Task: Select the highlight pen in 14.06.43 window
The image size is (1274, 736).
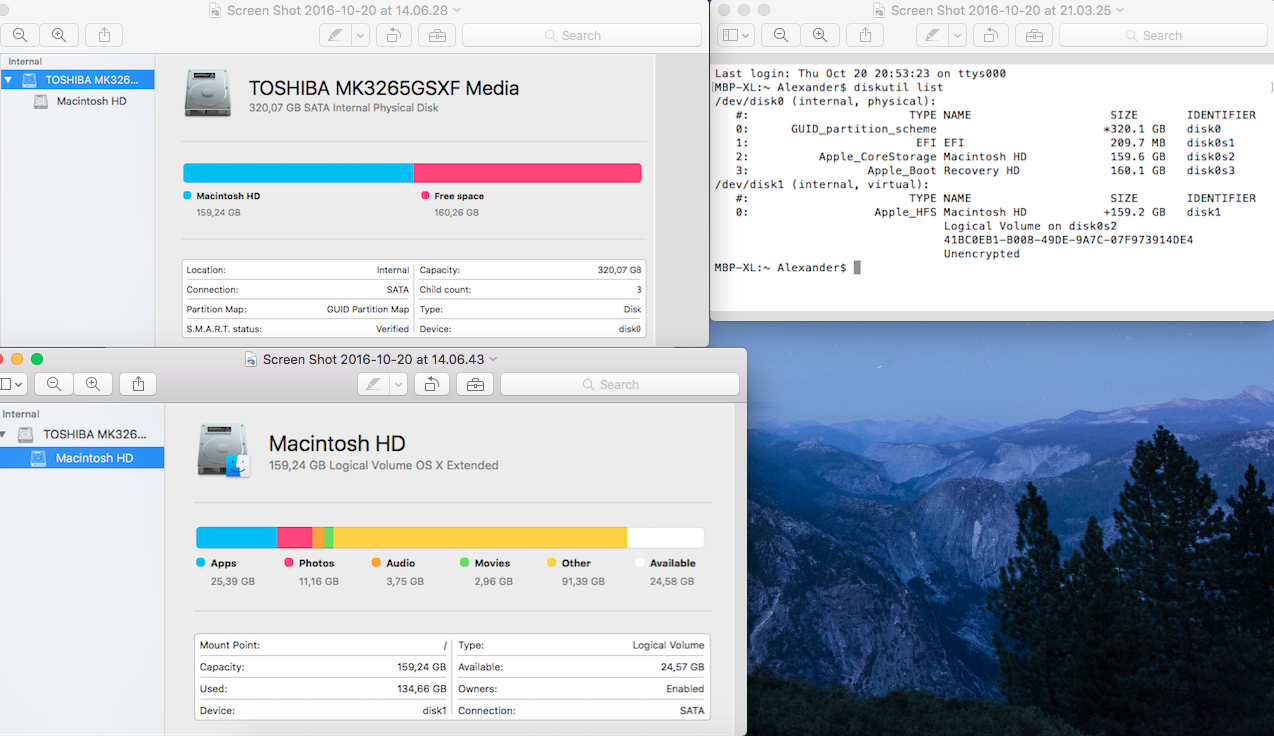Action: coord(374,384)
